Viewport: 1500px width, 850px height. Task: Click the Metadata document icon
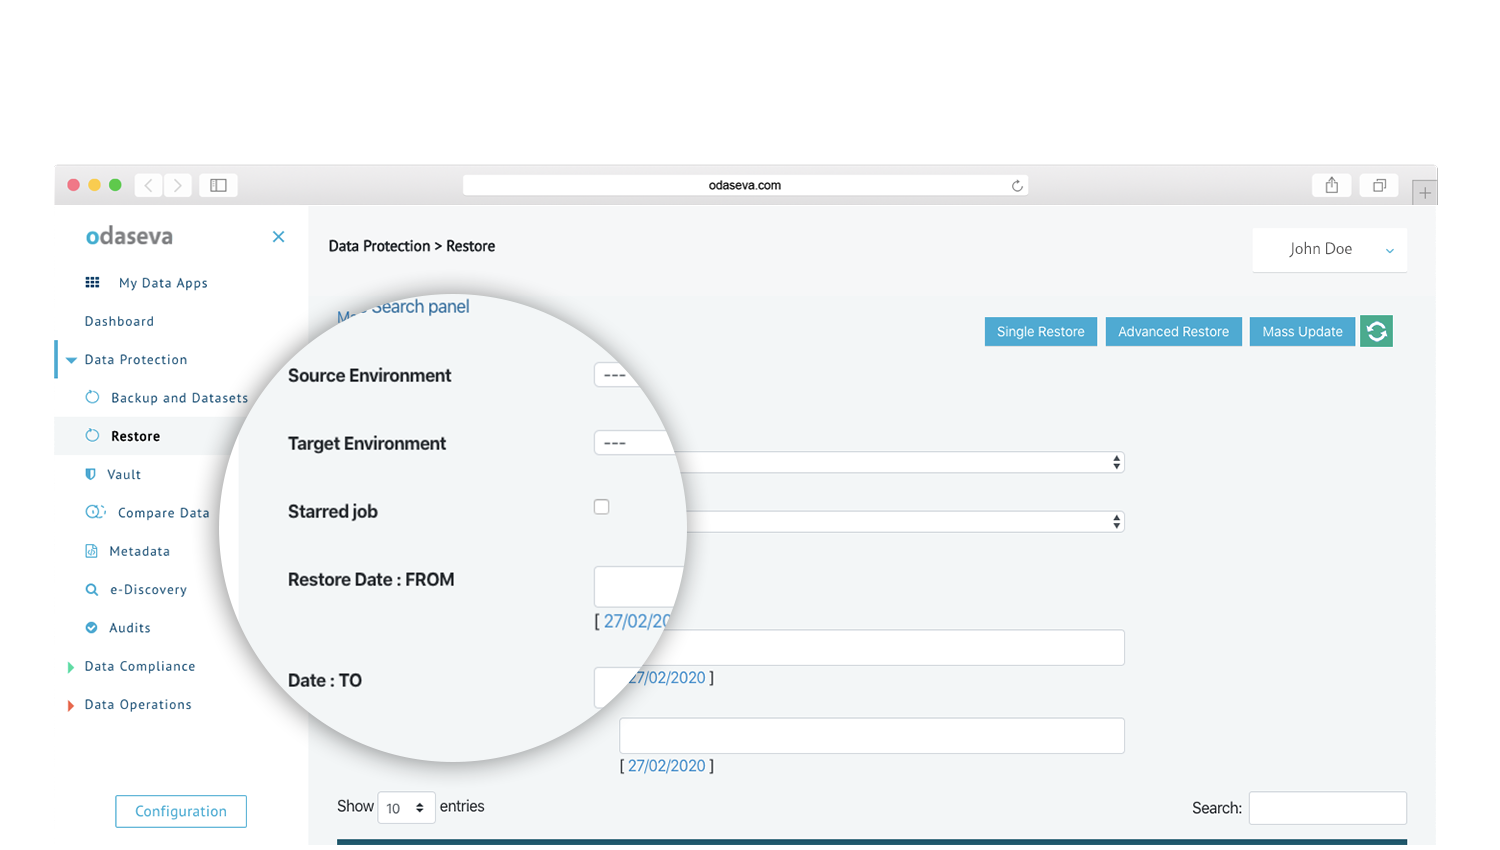[x=91, y=551]
